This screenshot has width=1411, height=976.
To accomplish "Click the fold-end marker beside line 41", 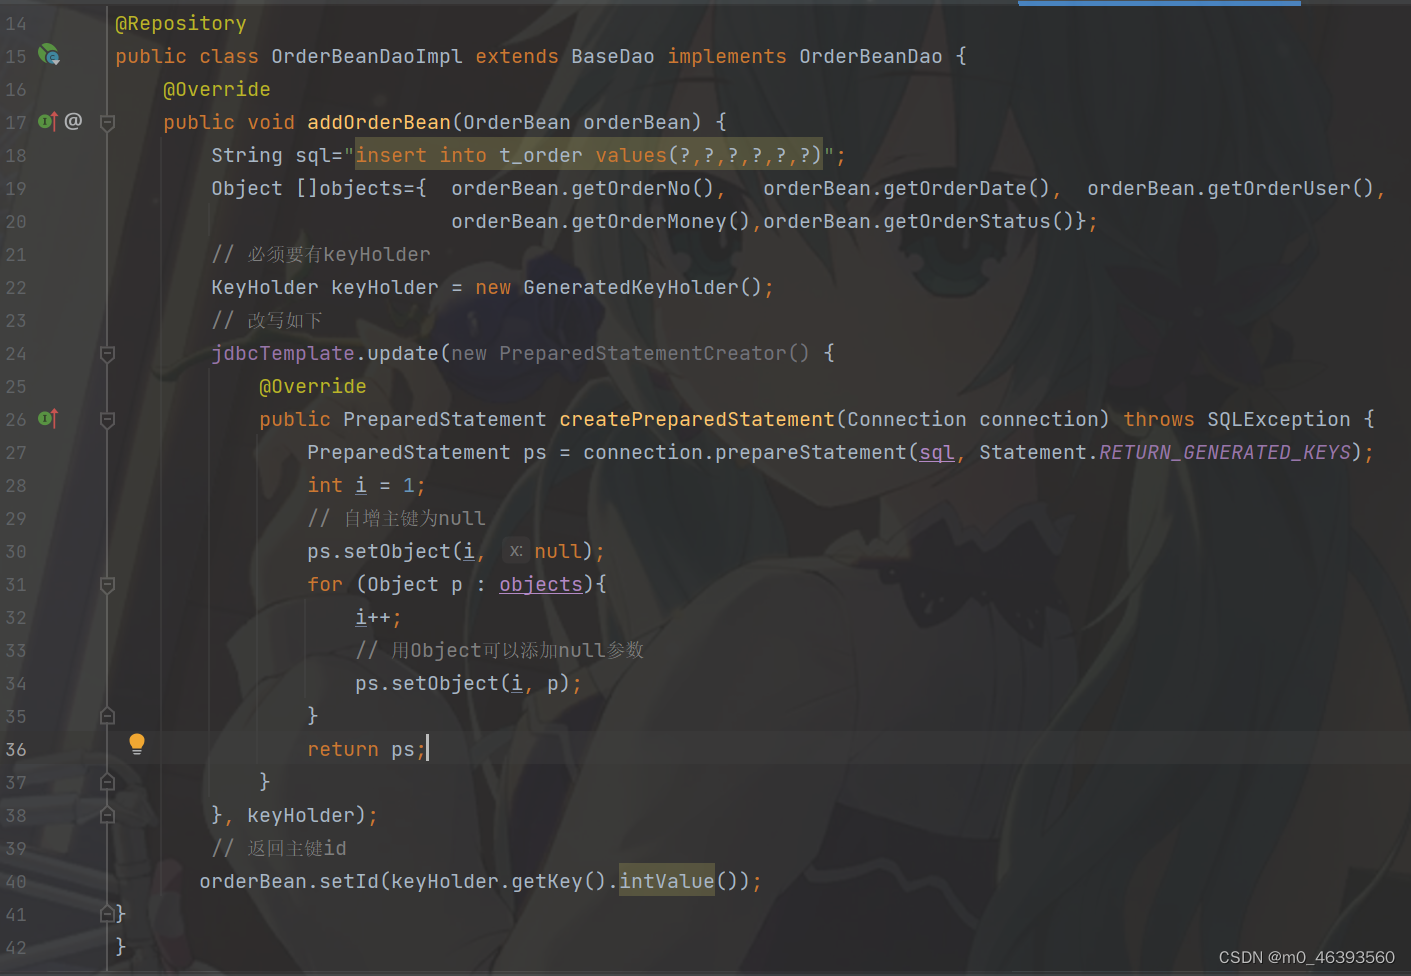I will tap(107, 913).
